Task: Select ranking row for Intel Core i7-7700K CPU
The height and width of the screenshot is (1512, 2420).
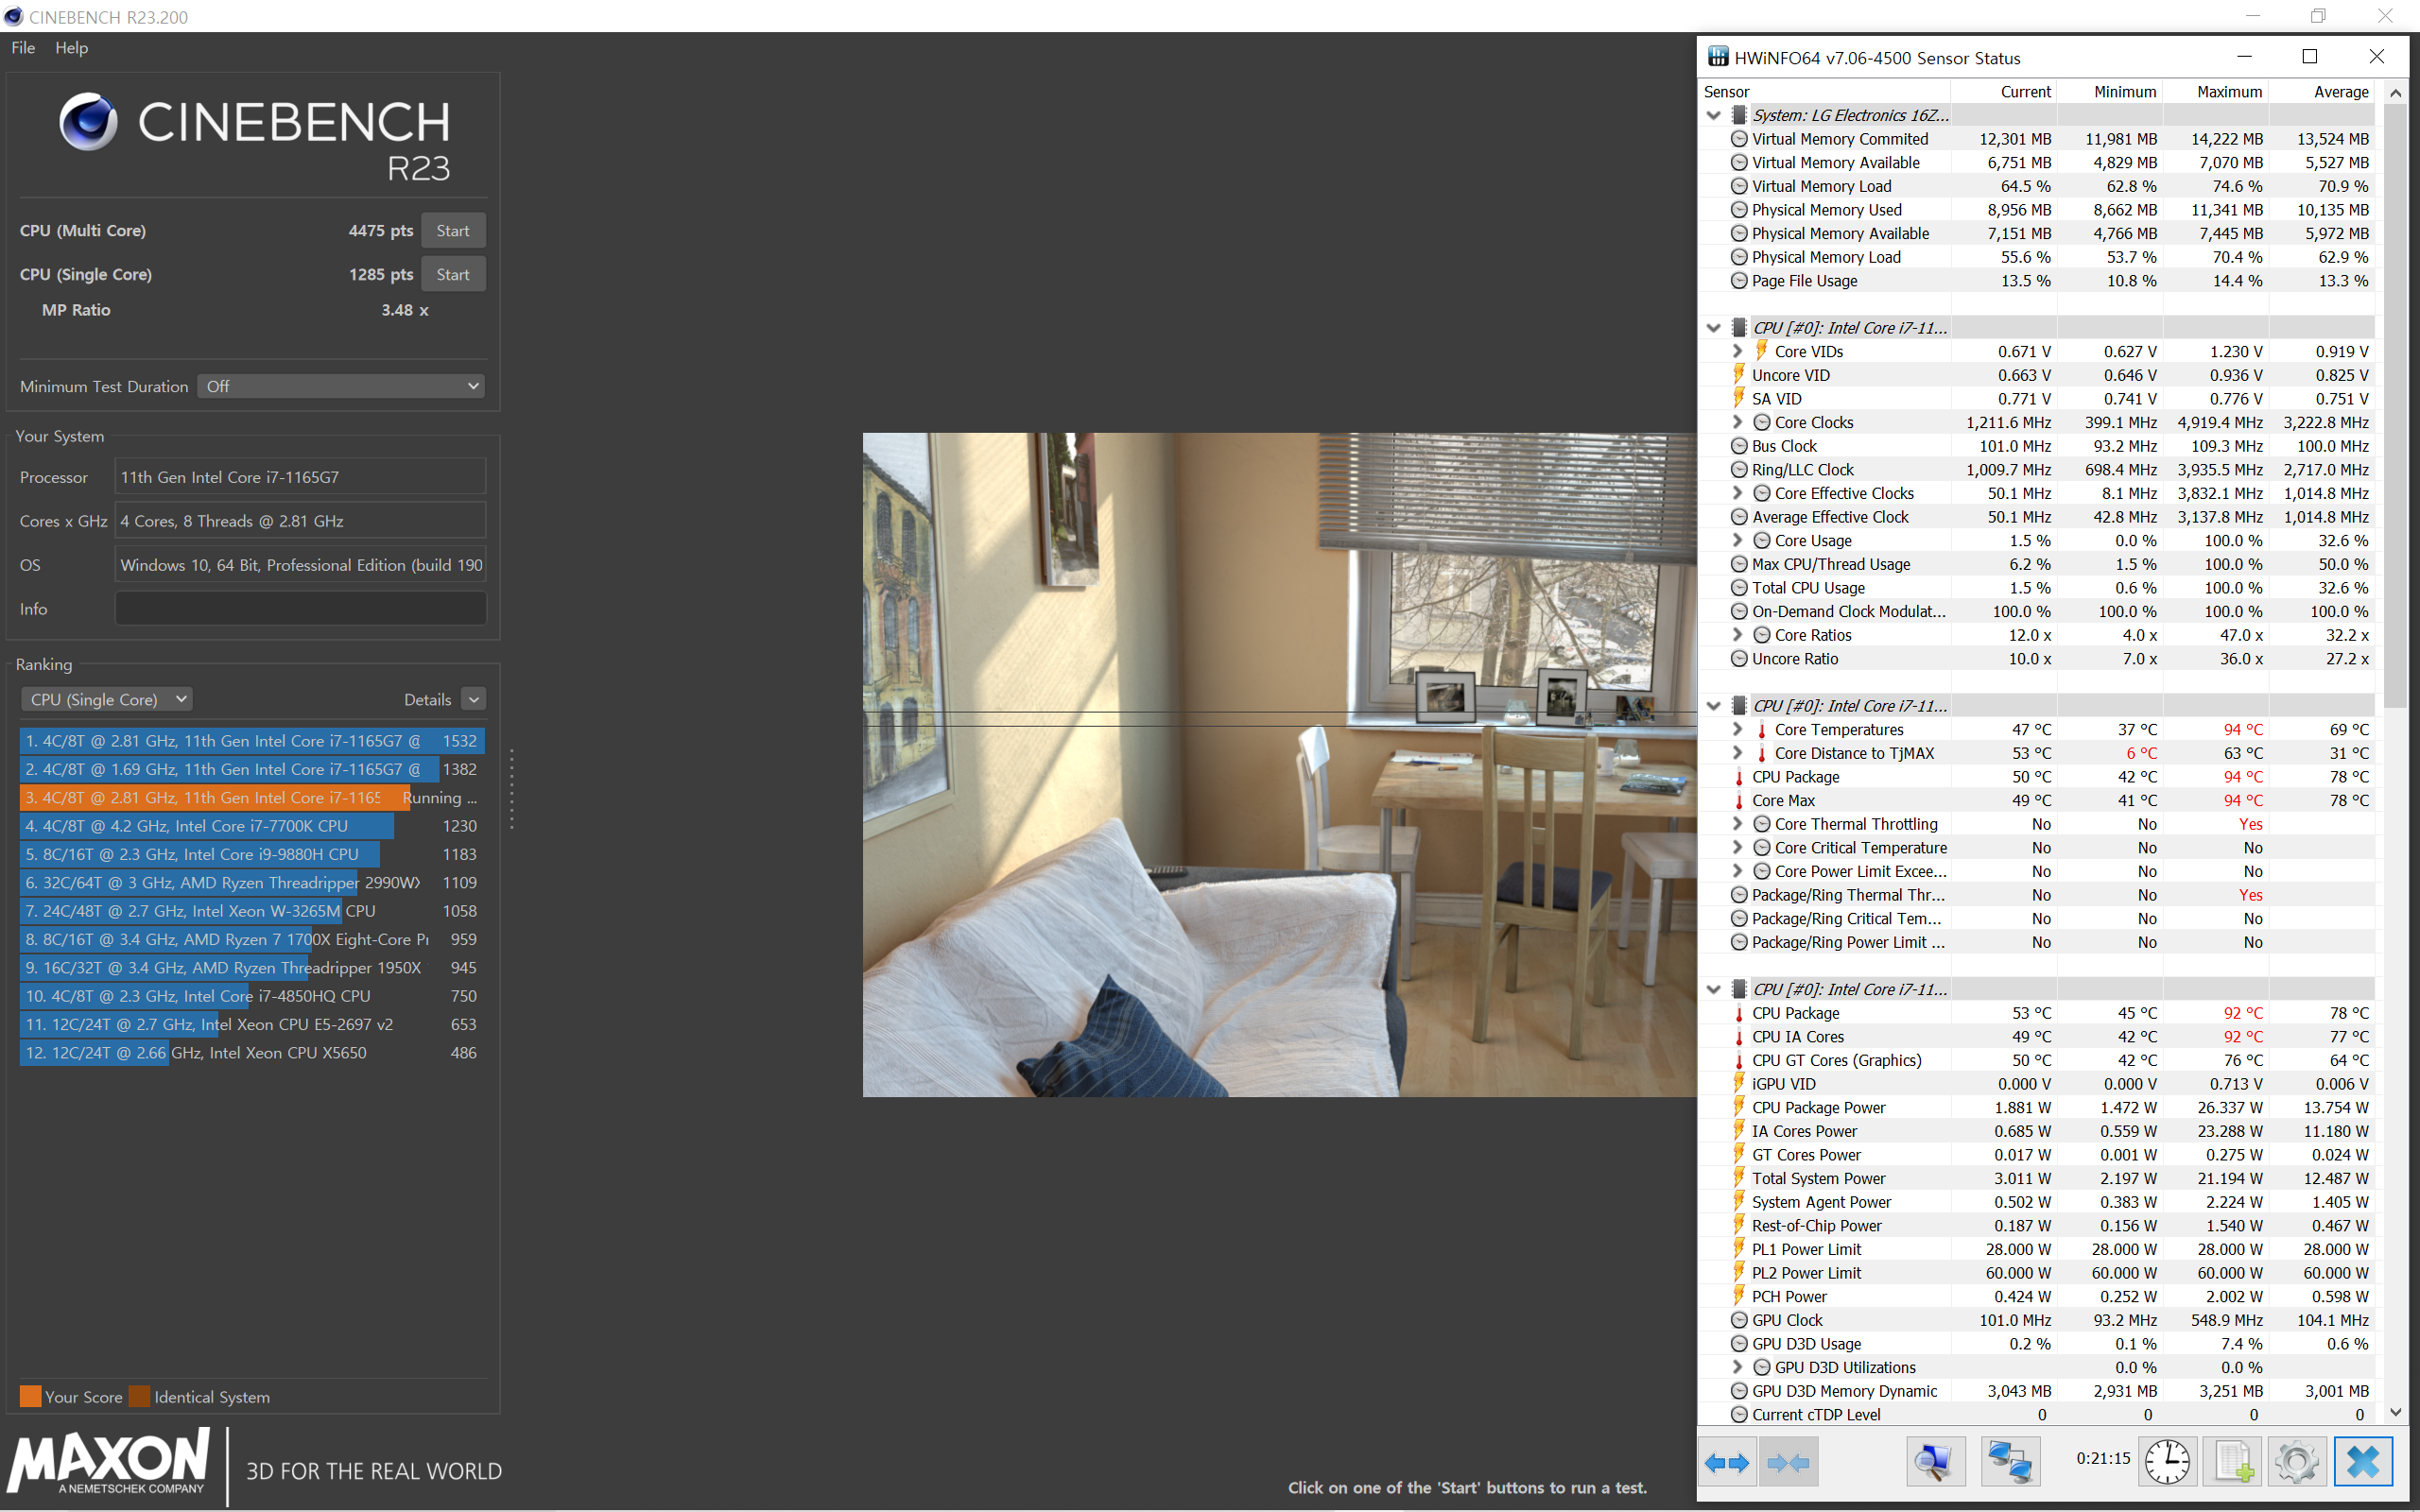Action: 252,826
